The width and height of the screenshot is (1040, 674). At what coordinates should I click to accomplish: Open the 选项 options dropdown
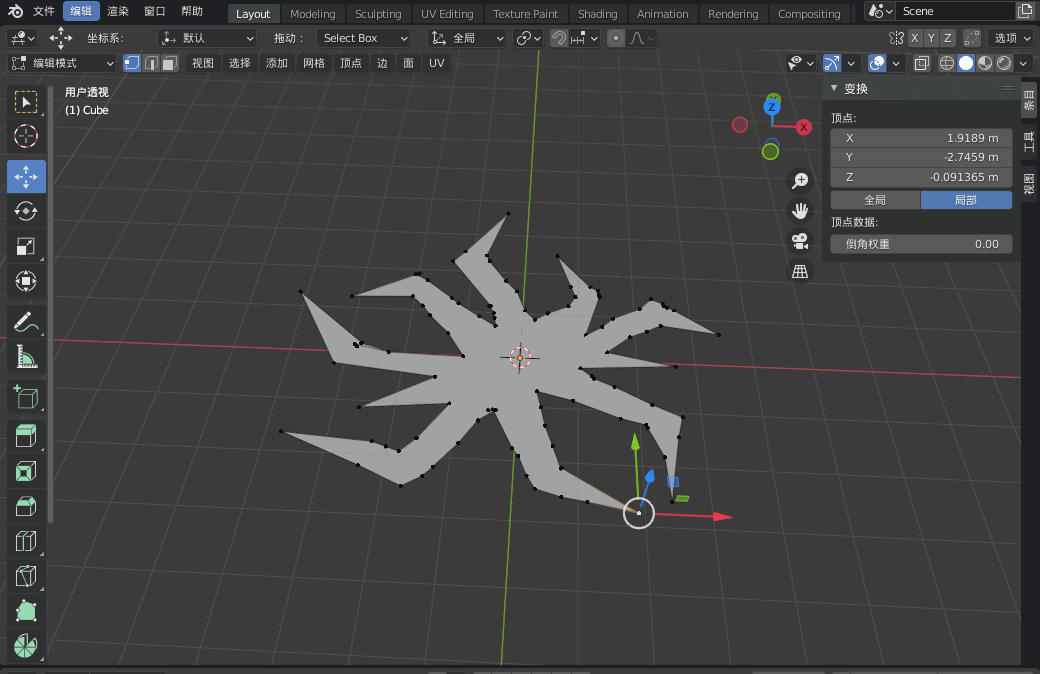[1010, 38]
